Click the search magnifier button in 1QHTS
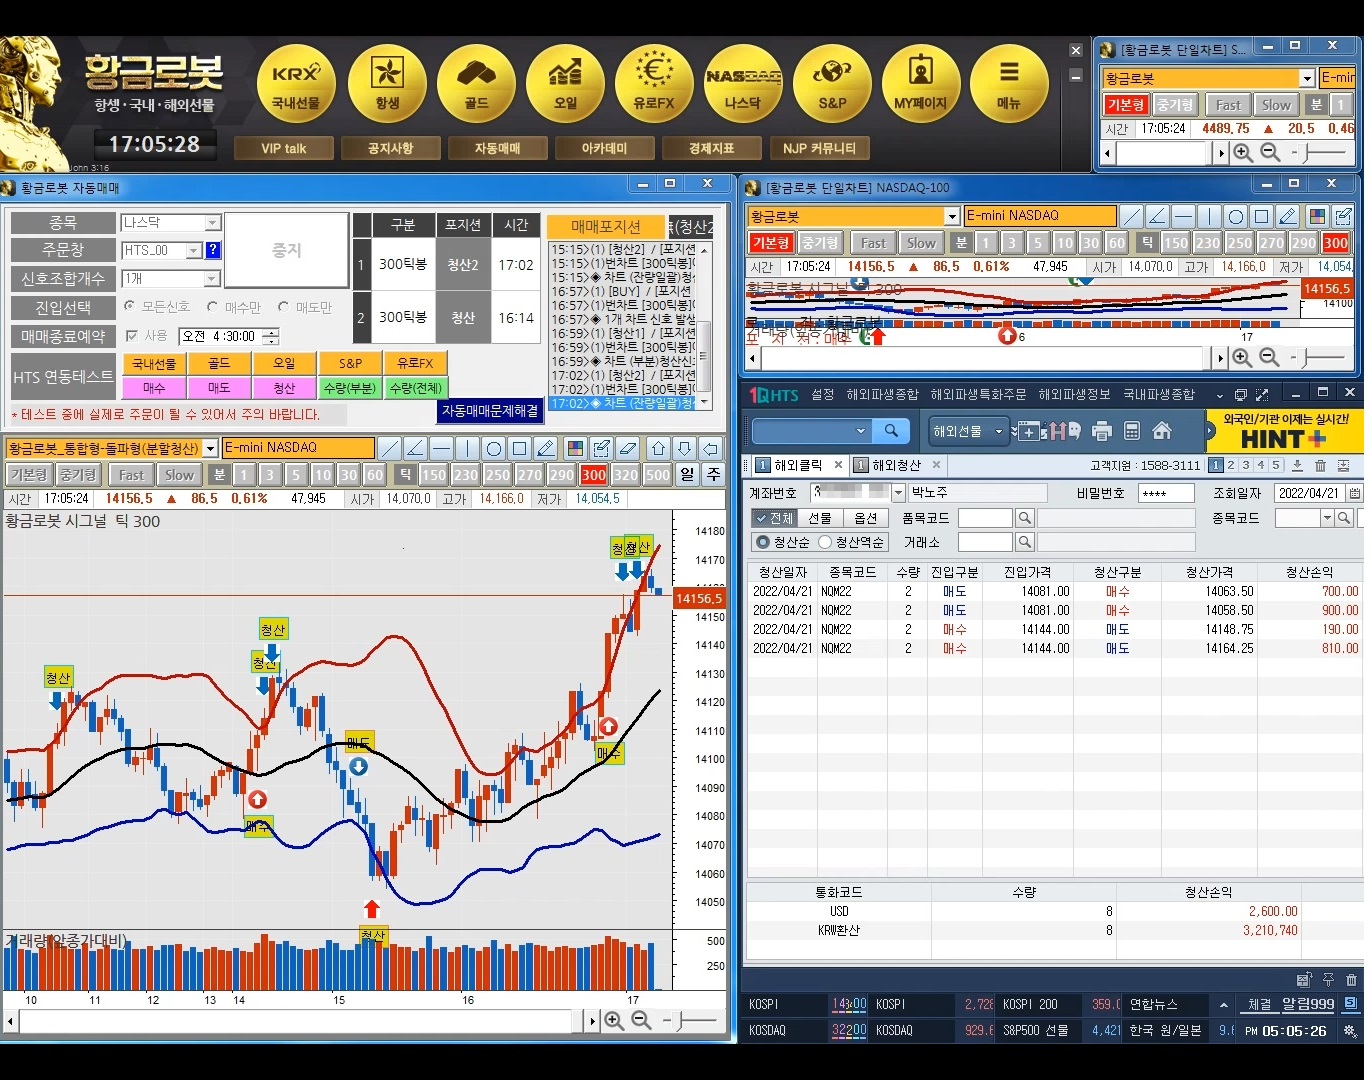The width and height of the screenshot is (1370, 1080). click(891, 431)
